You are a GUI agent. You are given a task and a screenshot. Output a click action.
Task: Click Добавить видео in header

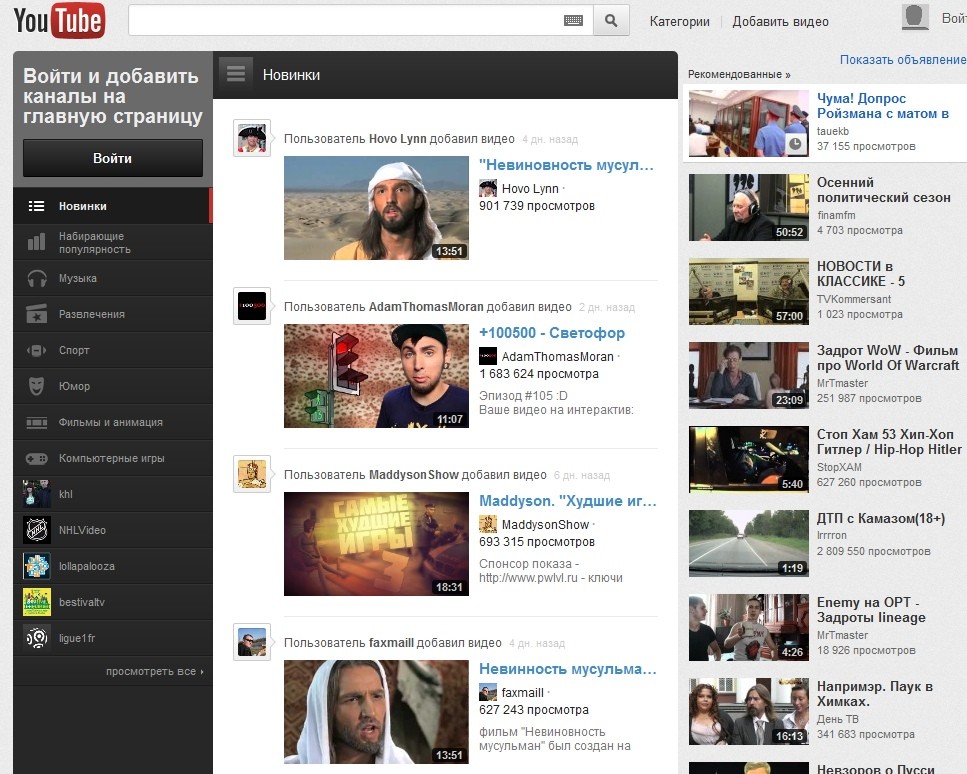[780, 22]
